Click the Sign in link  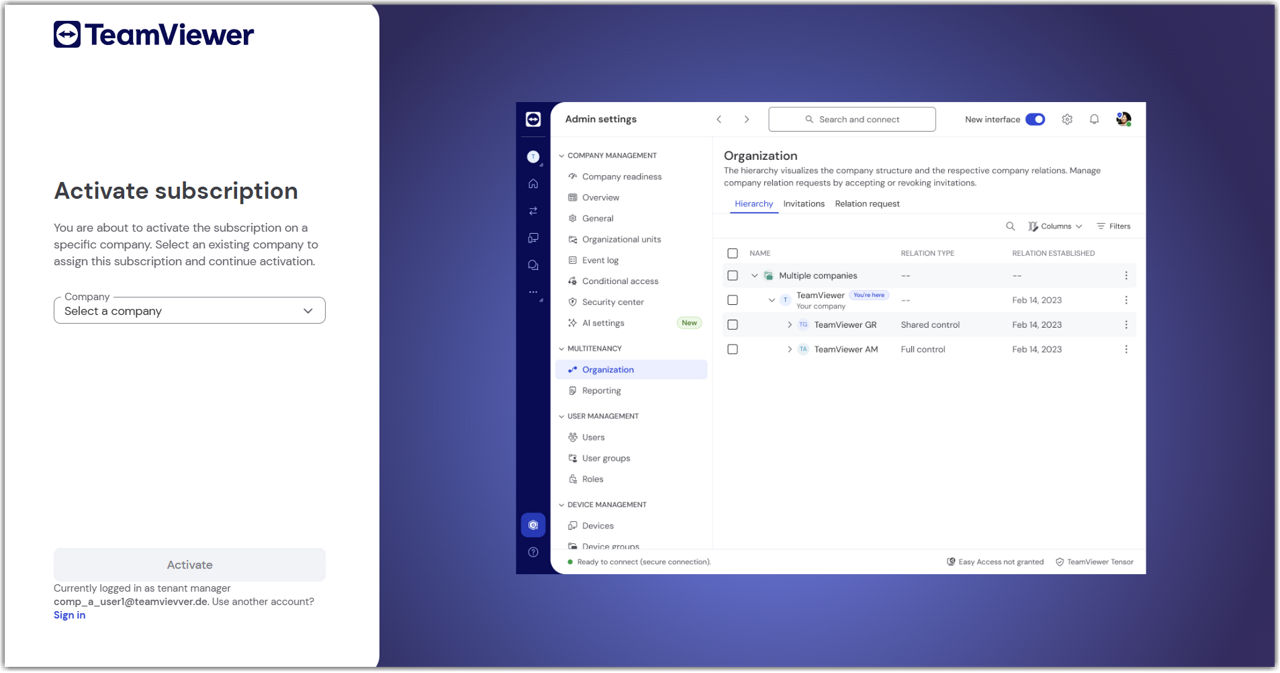pyautogui.click(x=69, y=615)
